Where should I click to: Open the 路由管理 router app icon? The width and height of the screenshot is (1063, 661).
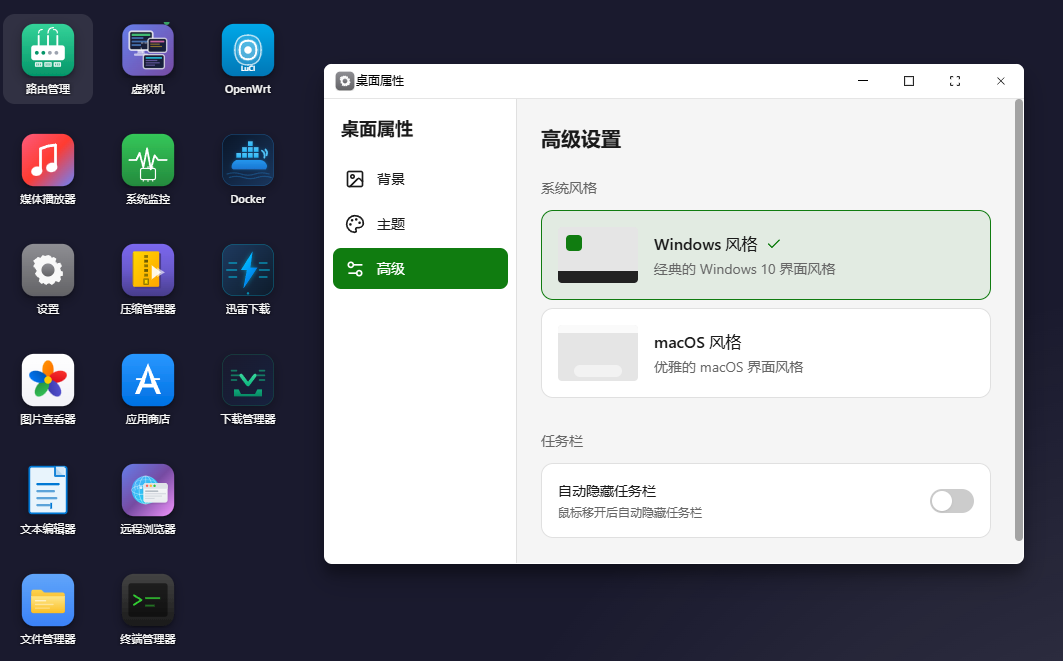coord(48,51)
